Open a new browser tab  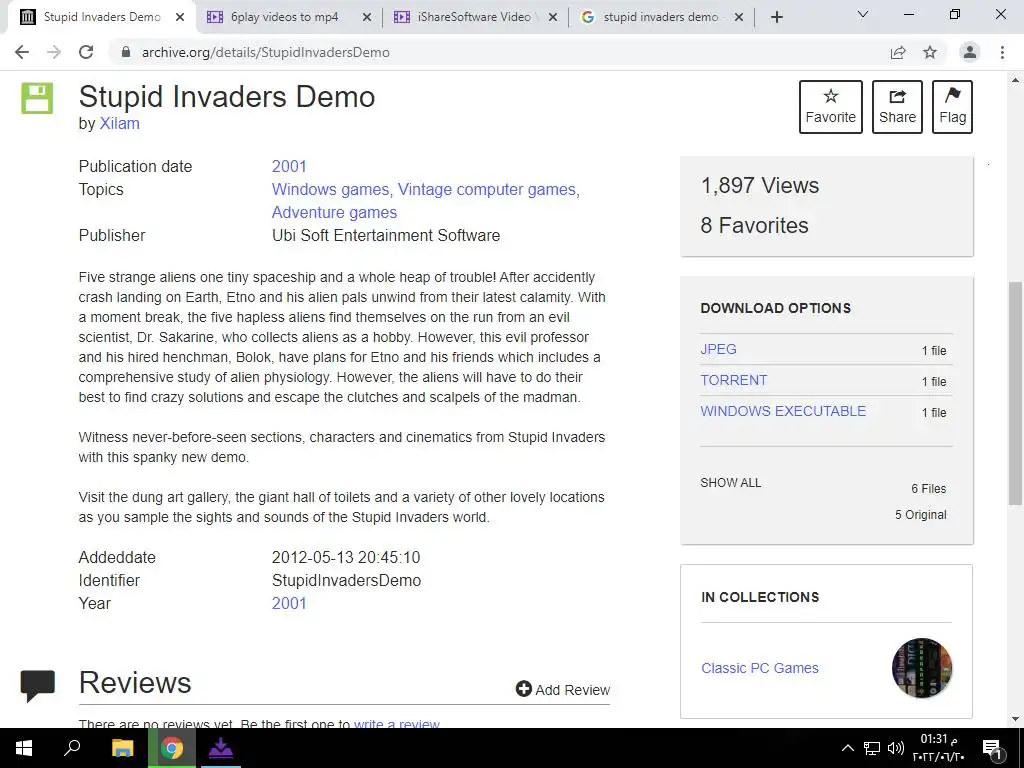(x=776, y=17)
